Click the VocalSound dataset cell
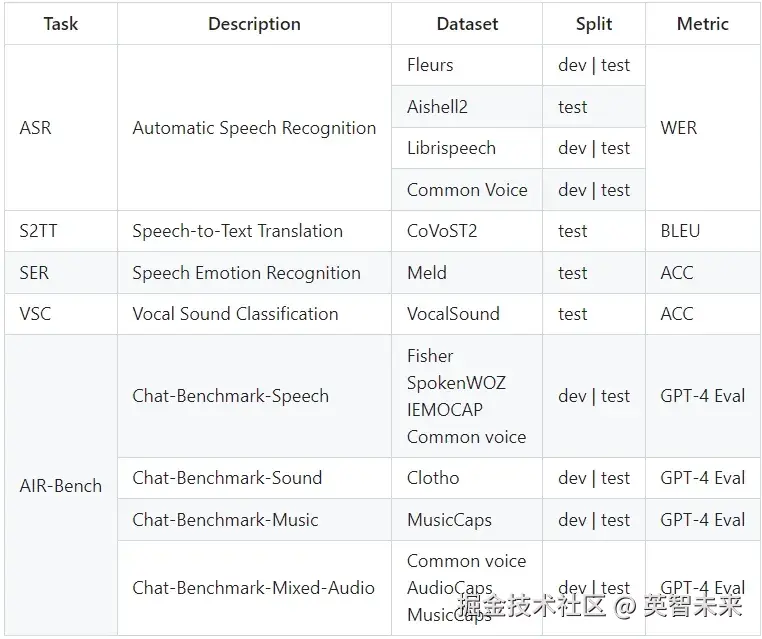Viewport: 762px width, 639px height. (453, 314)
